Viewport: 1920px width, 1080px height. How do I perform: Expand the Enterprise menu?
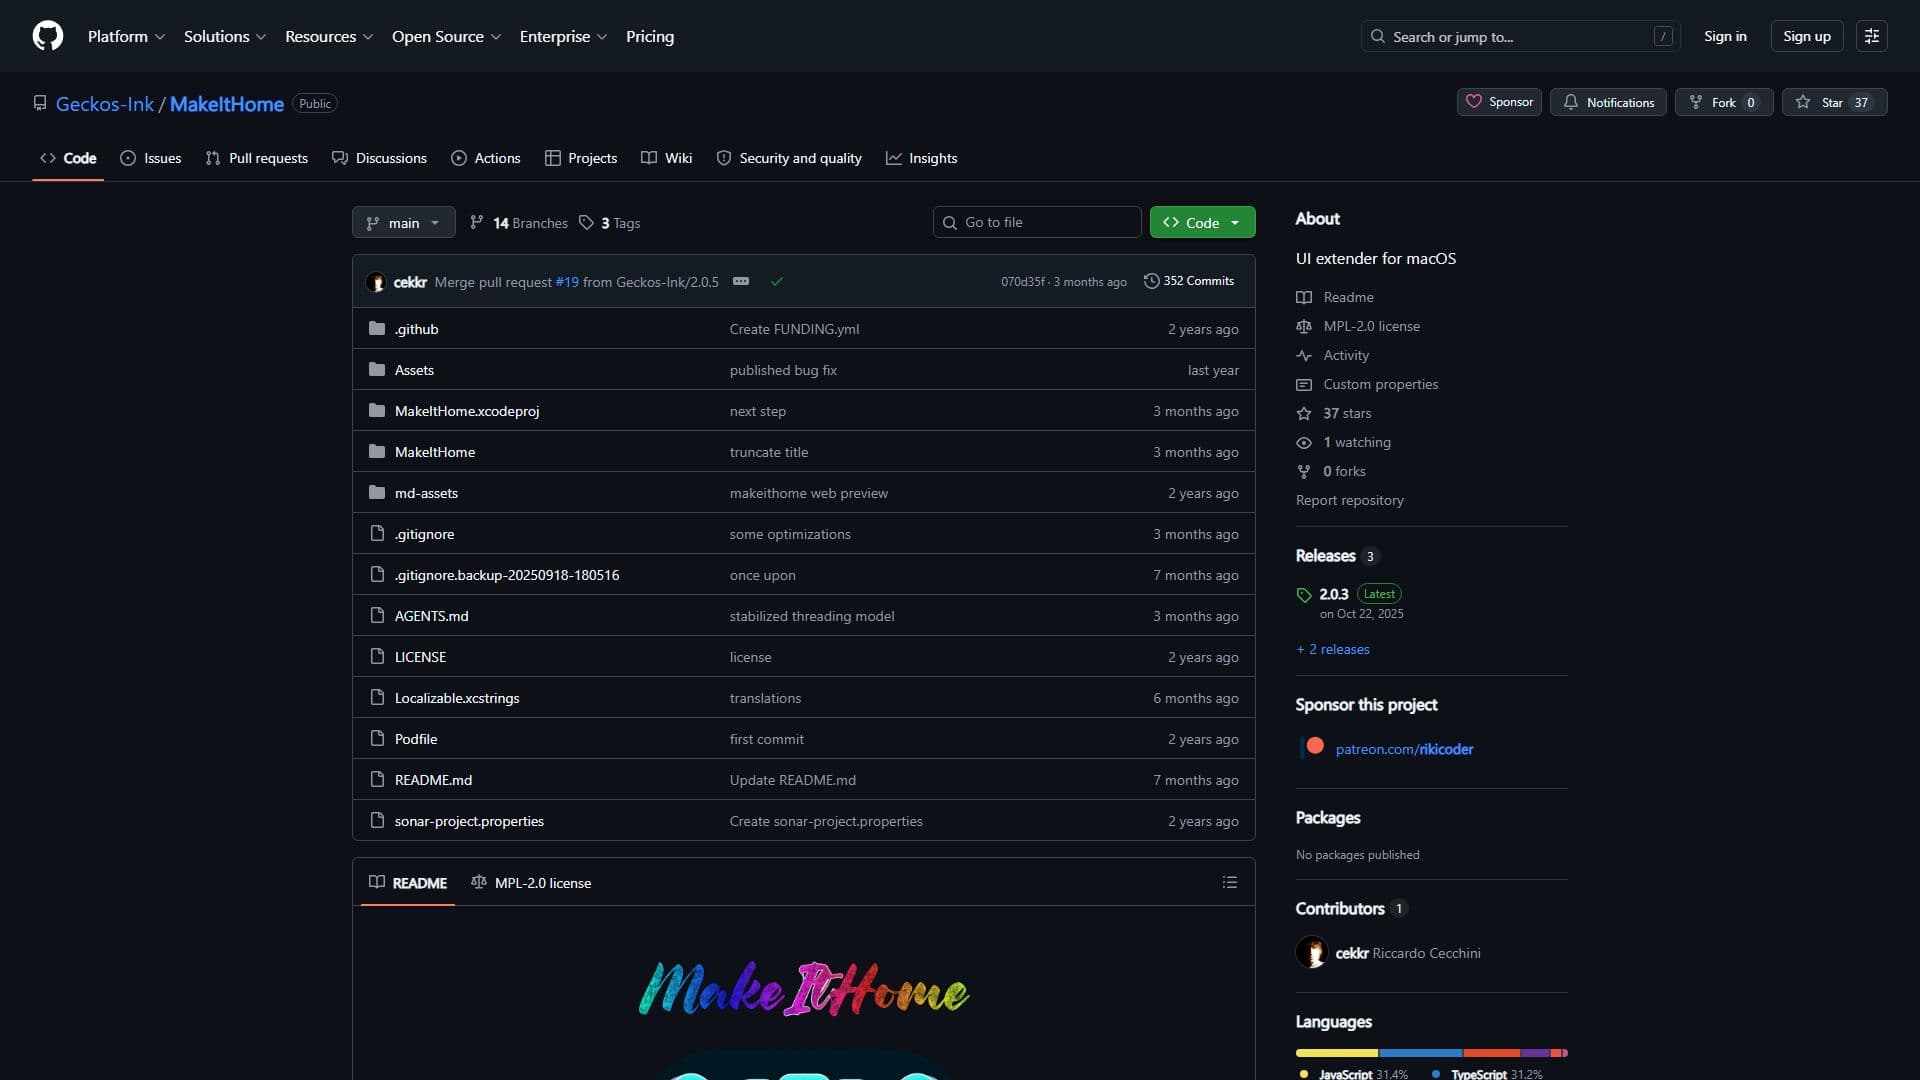[x=563, y=36]
